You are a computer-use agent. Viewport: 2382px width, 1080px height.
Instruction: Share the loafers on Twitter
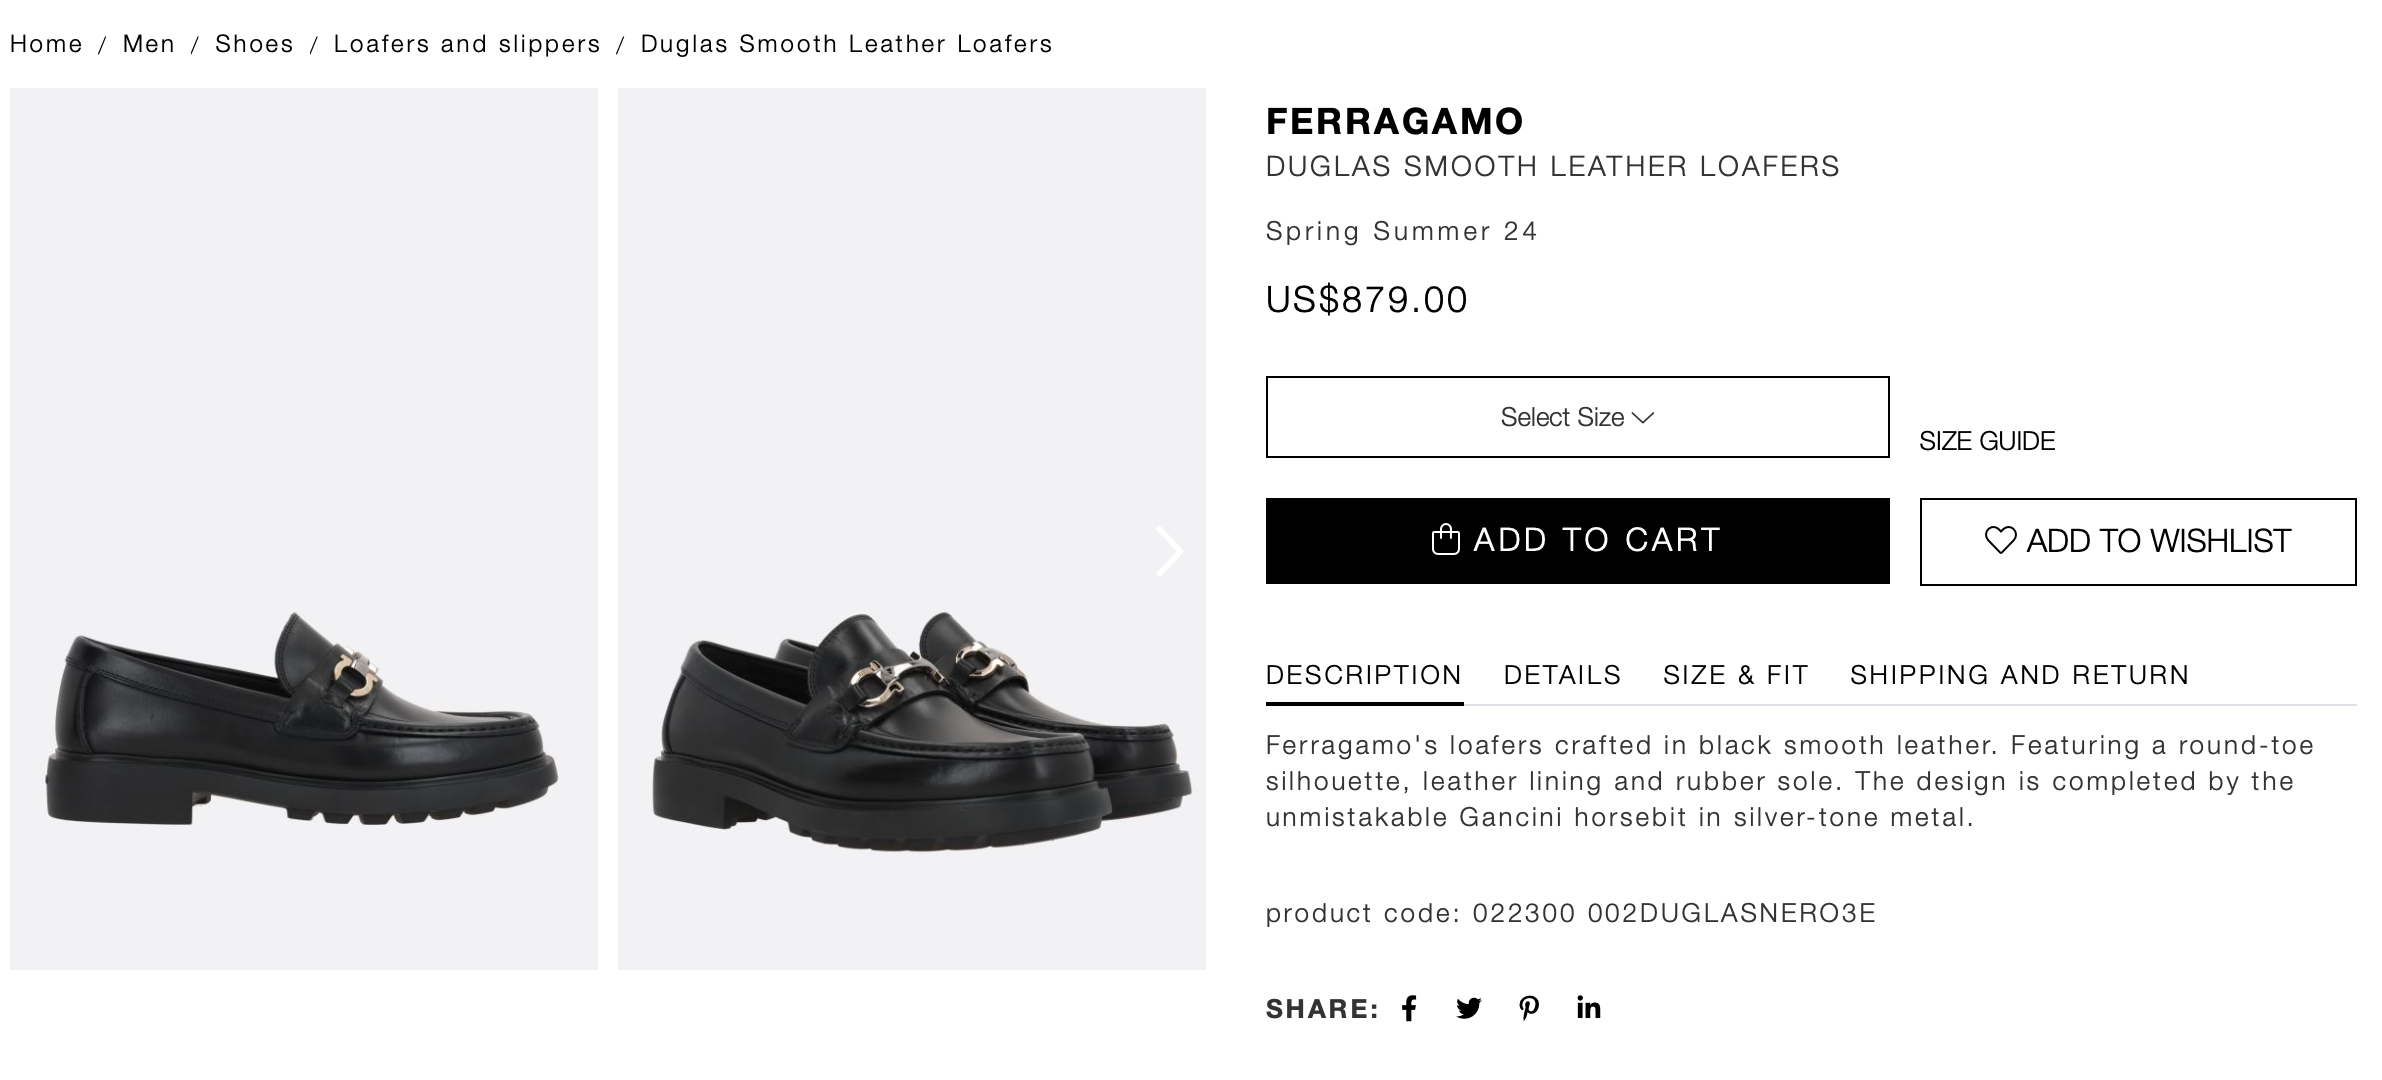click(1470, 1008)
